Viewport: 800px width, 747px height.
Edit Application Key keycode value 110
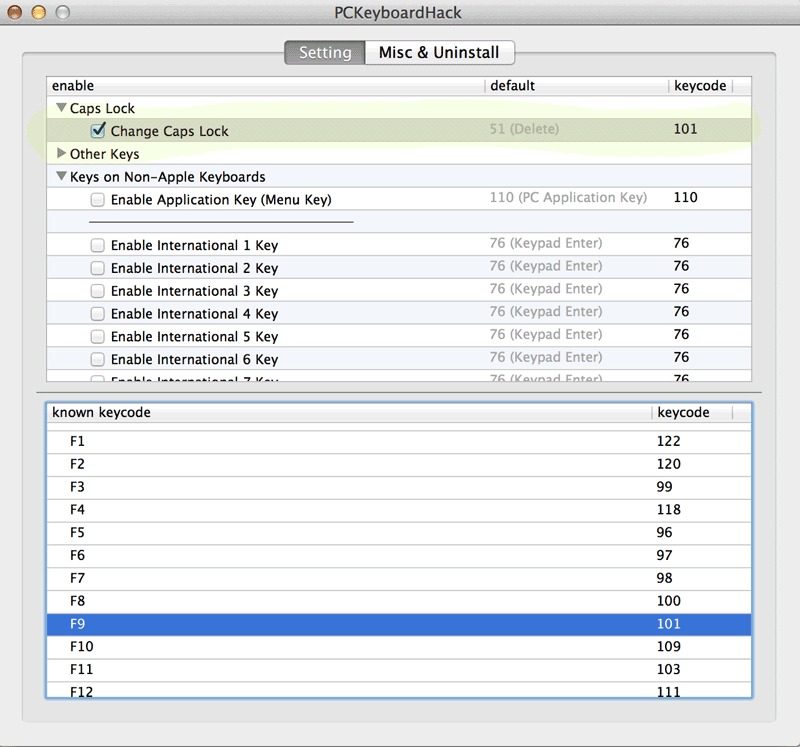click(x=685, y=197)
